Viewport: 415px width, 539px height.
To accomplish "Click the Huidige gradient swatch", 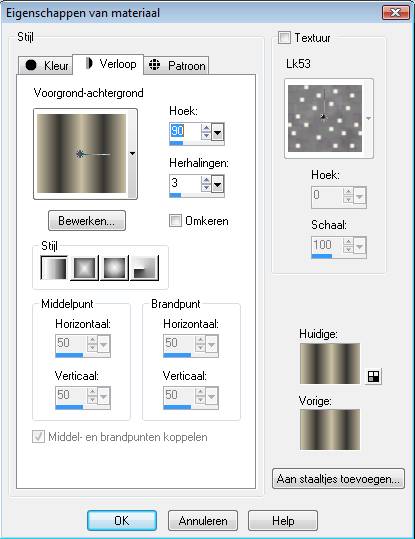I will [330, 363].
